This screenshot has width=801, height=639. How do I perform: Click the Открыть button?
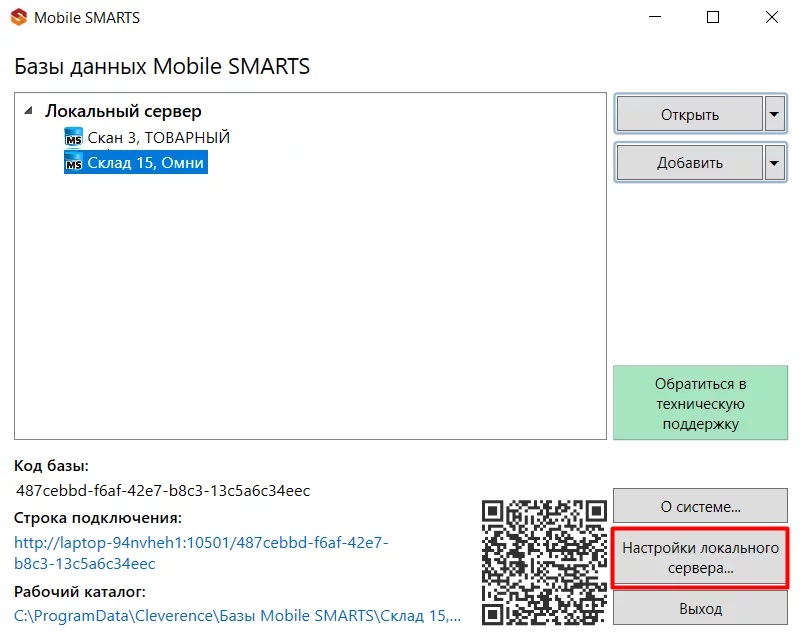[x=690, y=114]
